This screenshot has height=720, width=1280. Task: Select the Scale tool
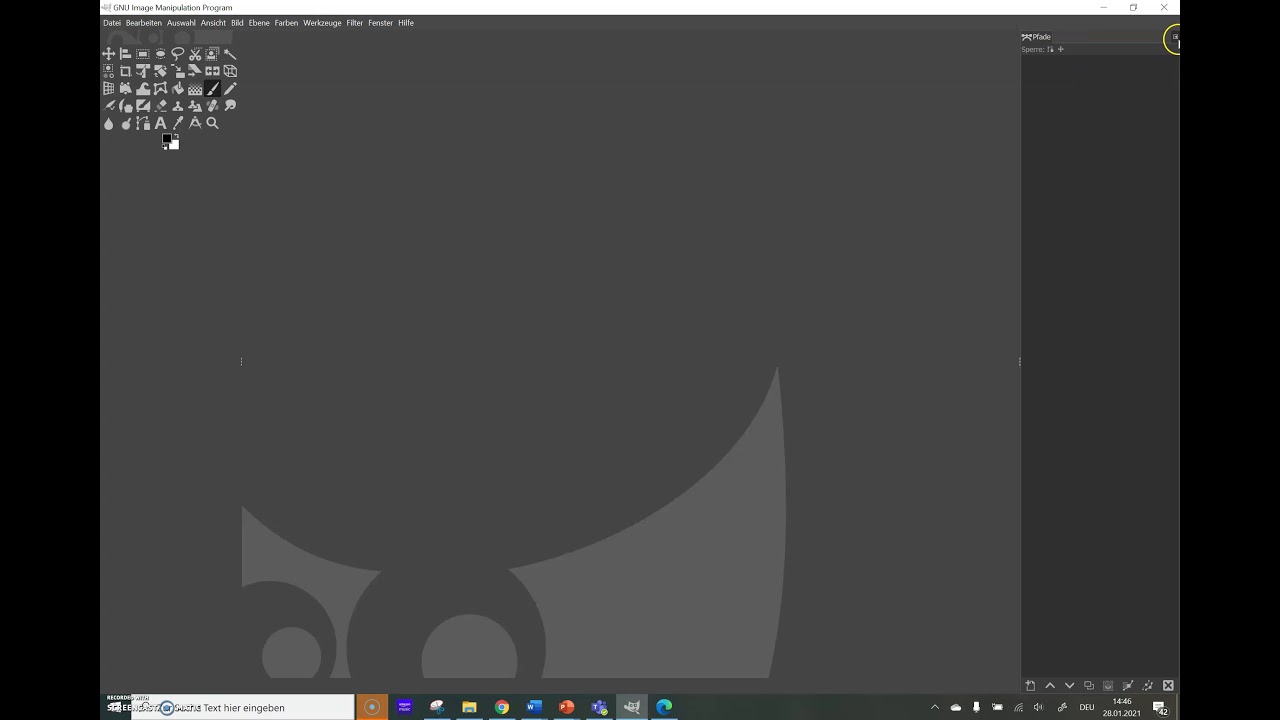tap(178, 71)
